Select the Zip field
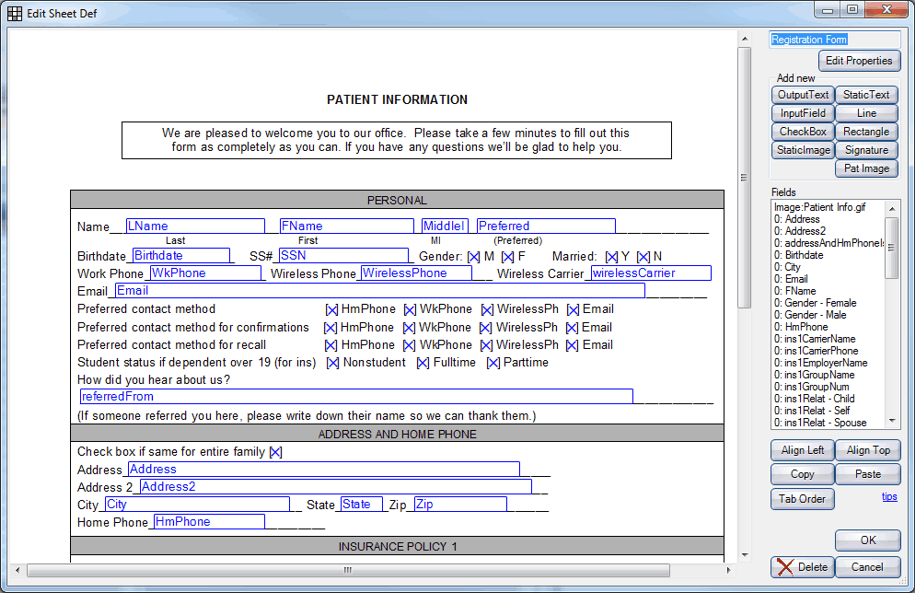The width and height of the screenshot is (915, 593). (460, 504)
